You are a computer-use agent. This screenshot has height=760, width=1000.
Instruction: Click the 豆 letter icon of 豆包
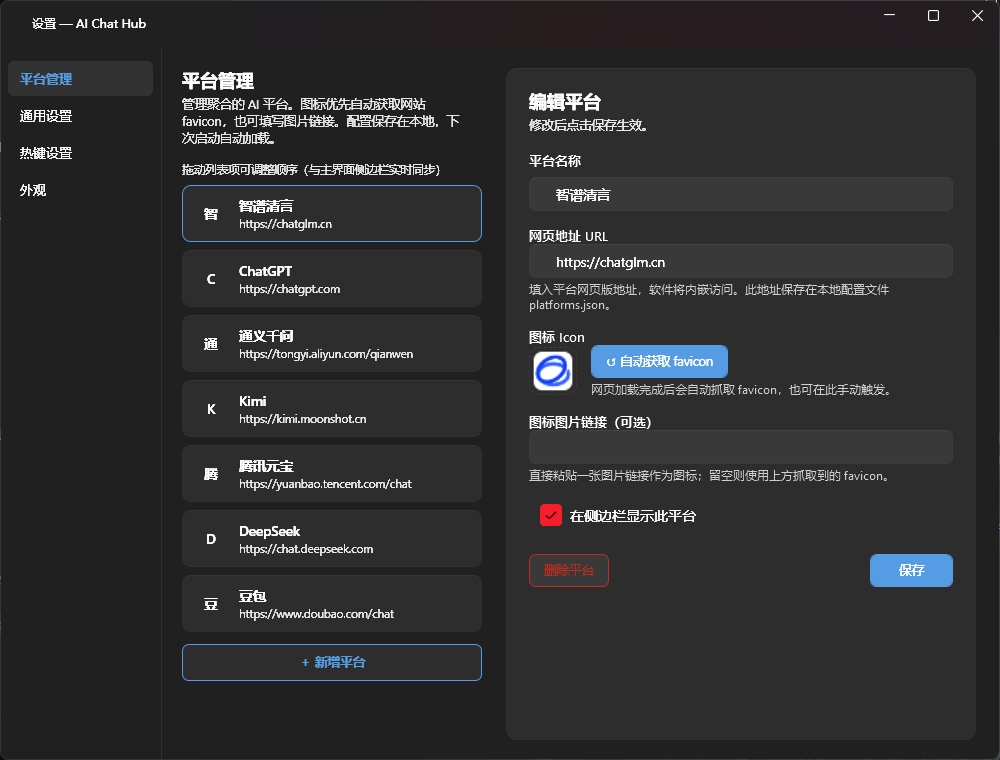(210, 604)
